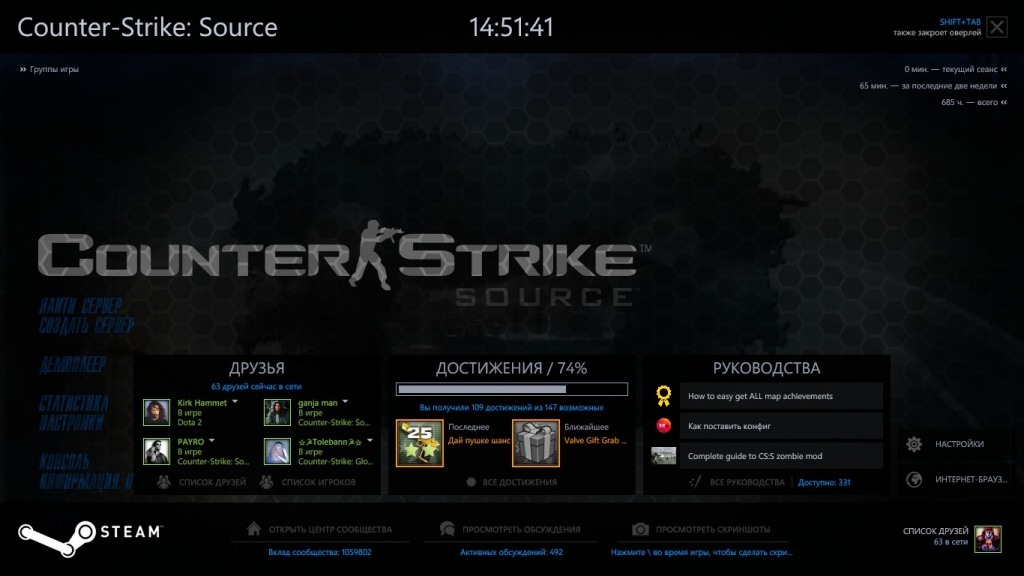The height and width of the screenshot is (576, 1024).
Task: Open dropdown arrow next to PAYRO
Action: pos(212,440)
